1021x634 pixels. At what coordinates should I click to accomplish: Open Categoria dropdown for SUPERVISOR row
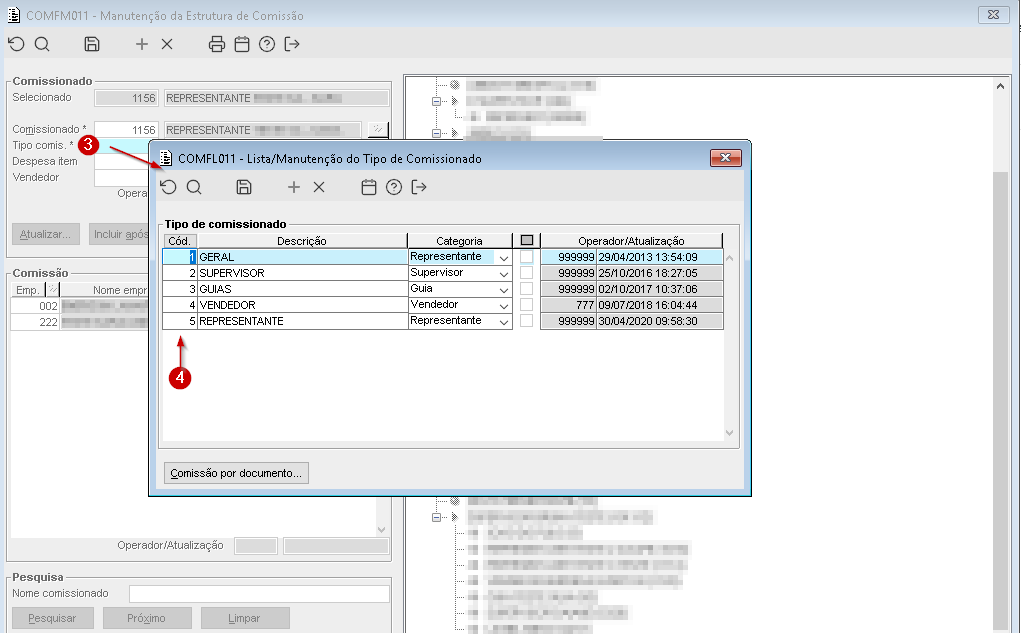pos(503,273)
